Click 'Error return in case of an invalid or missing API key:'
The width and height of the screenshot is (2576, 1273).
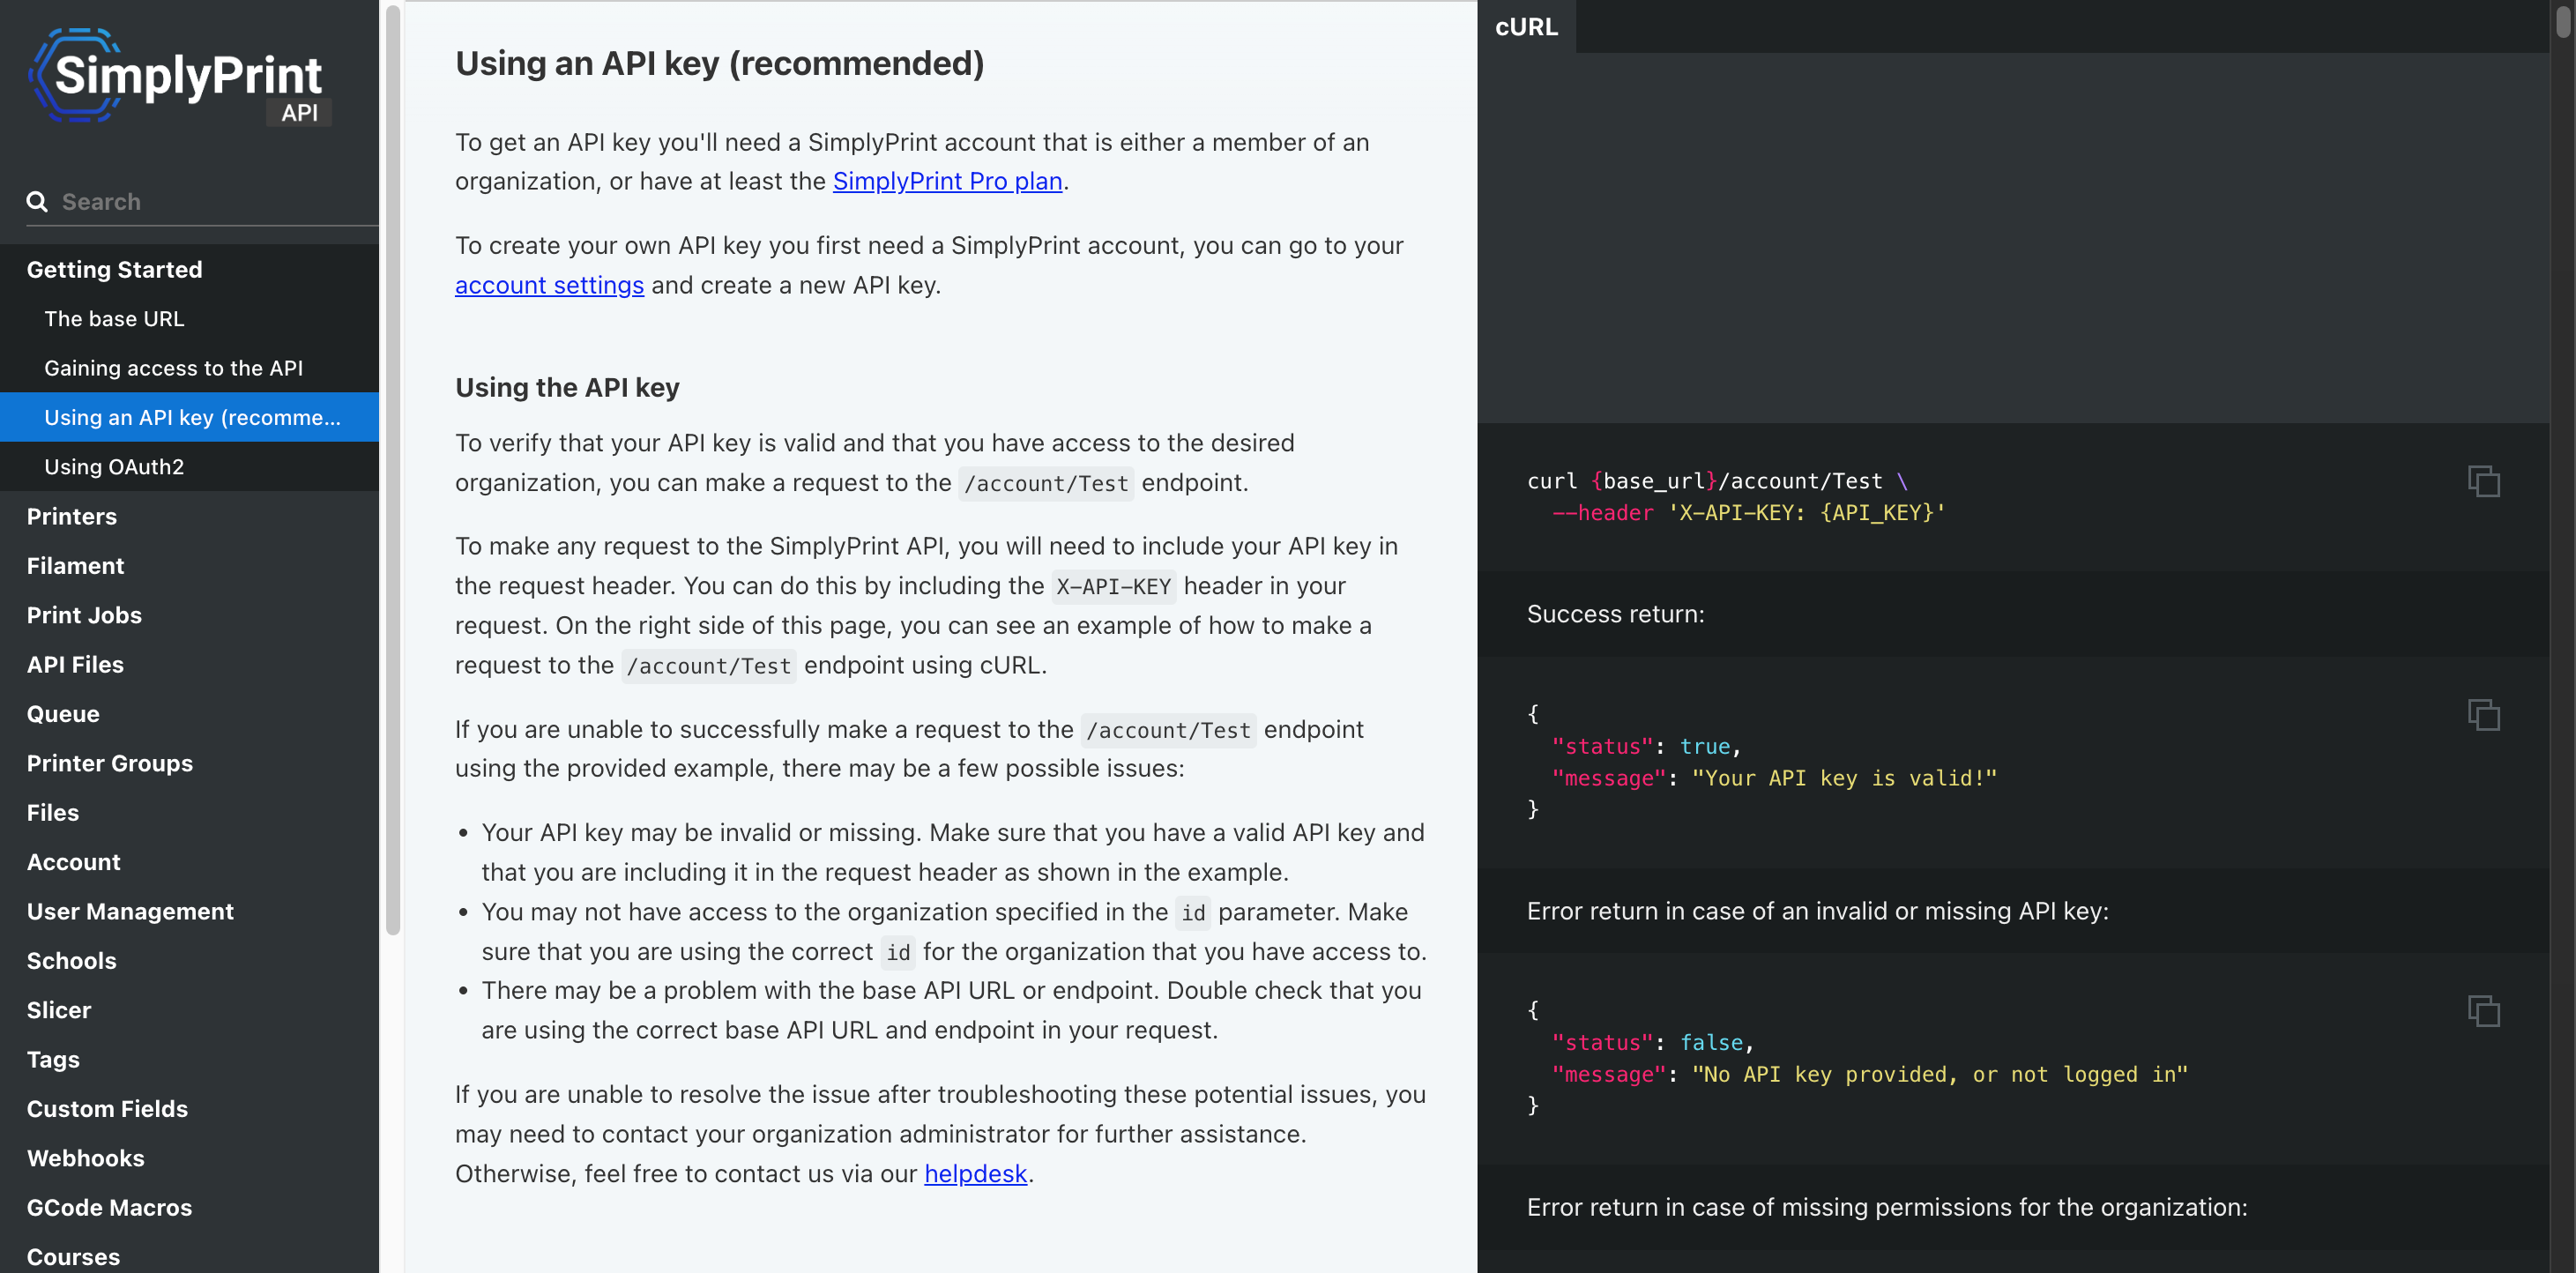(x=1817, y=911)
